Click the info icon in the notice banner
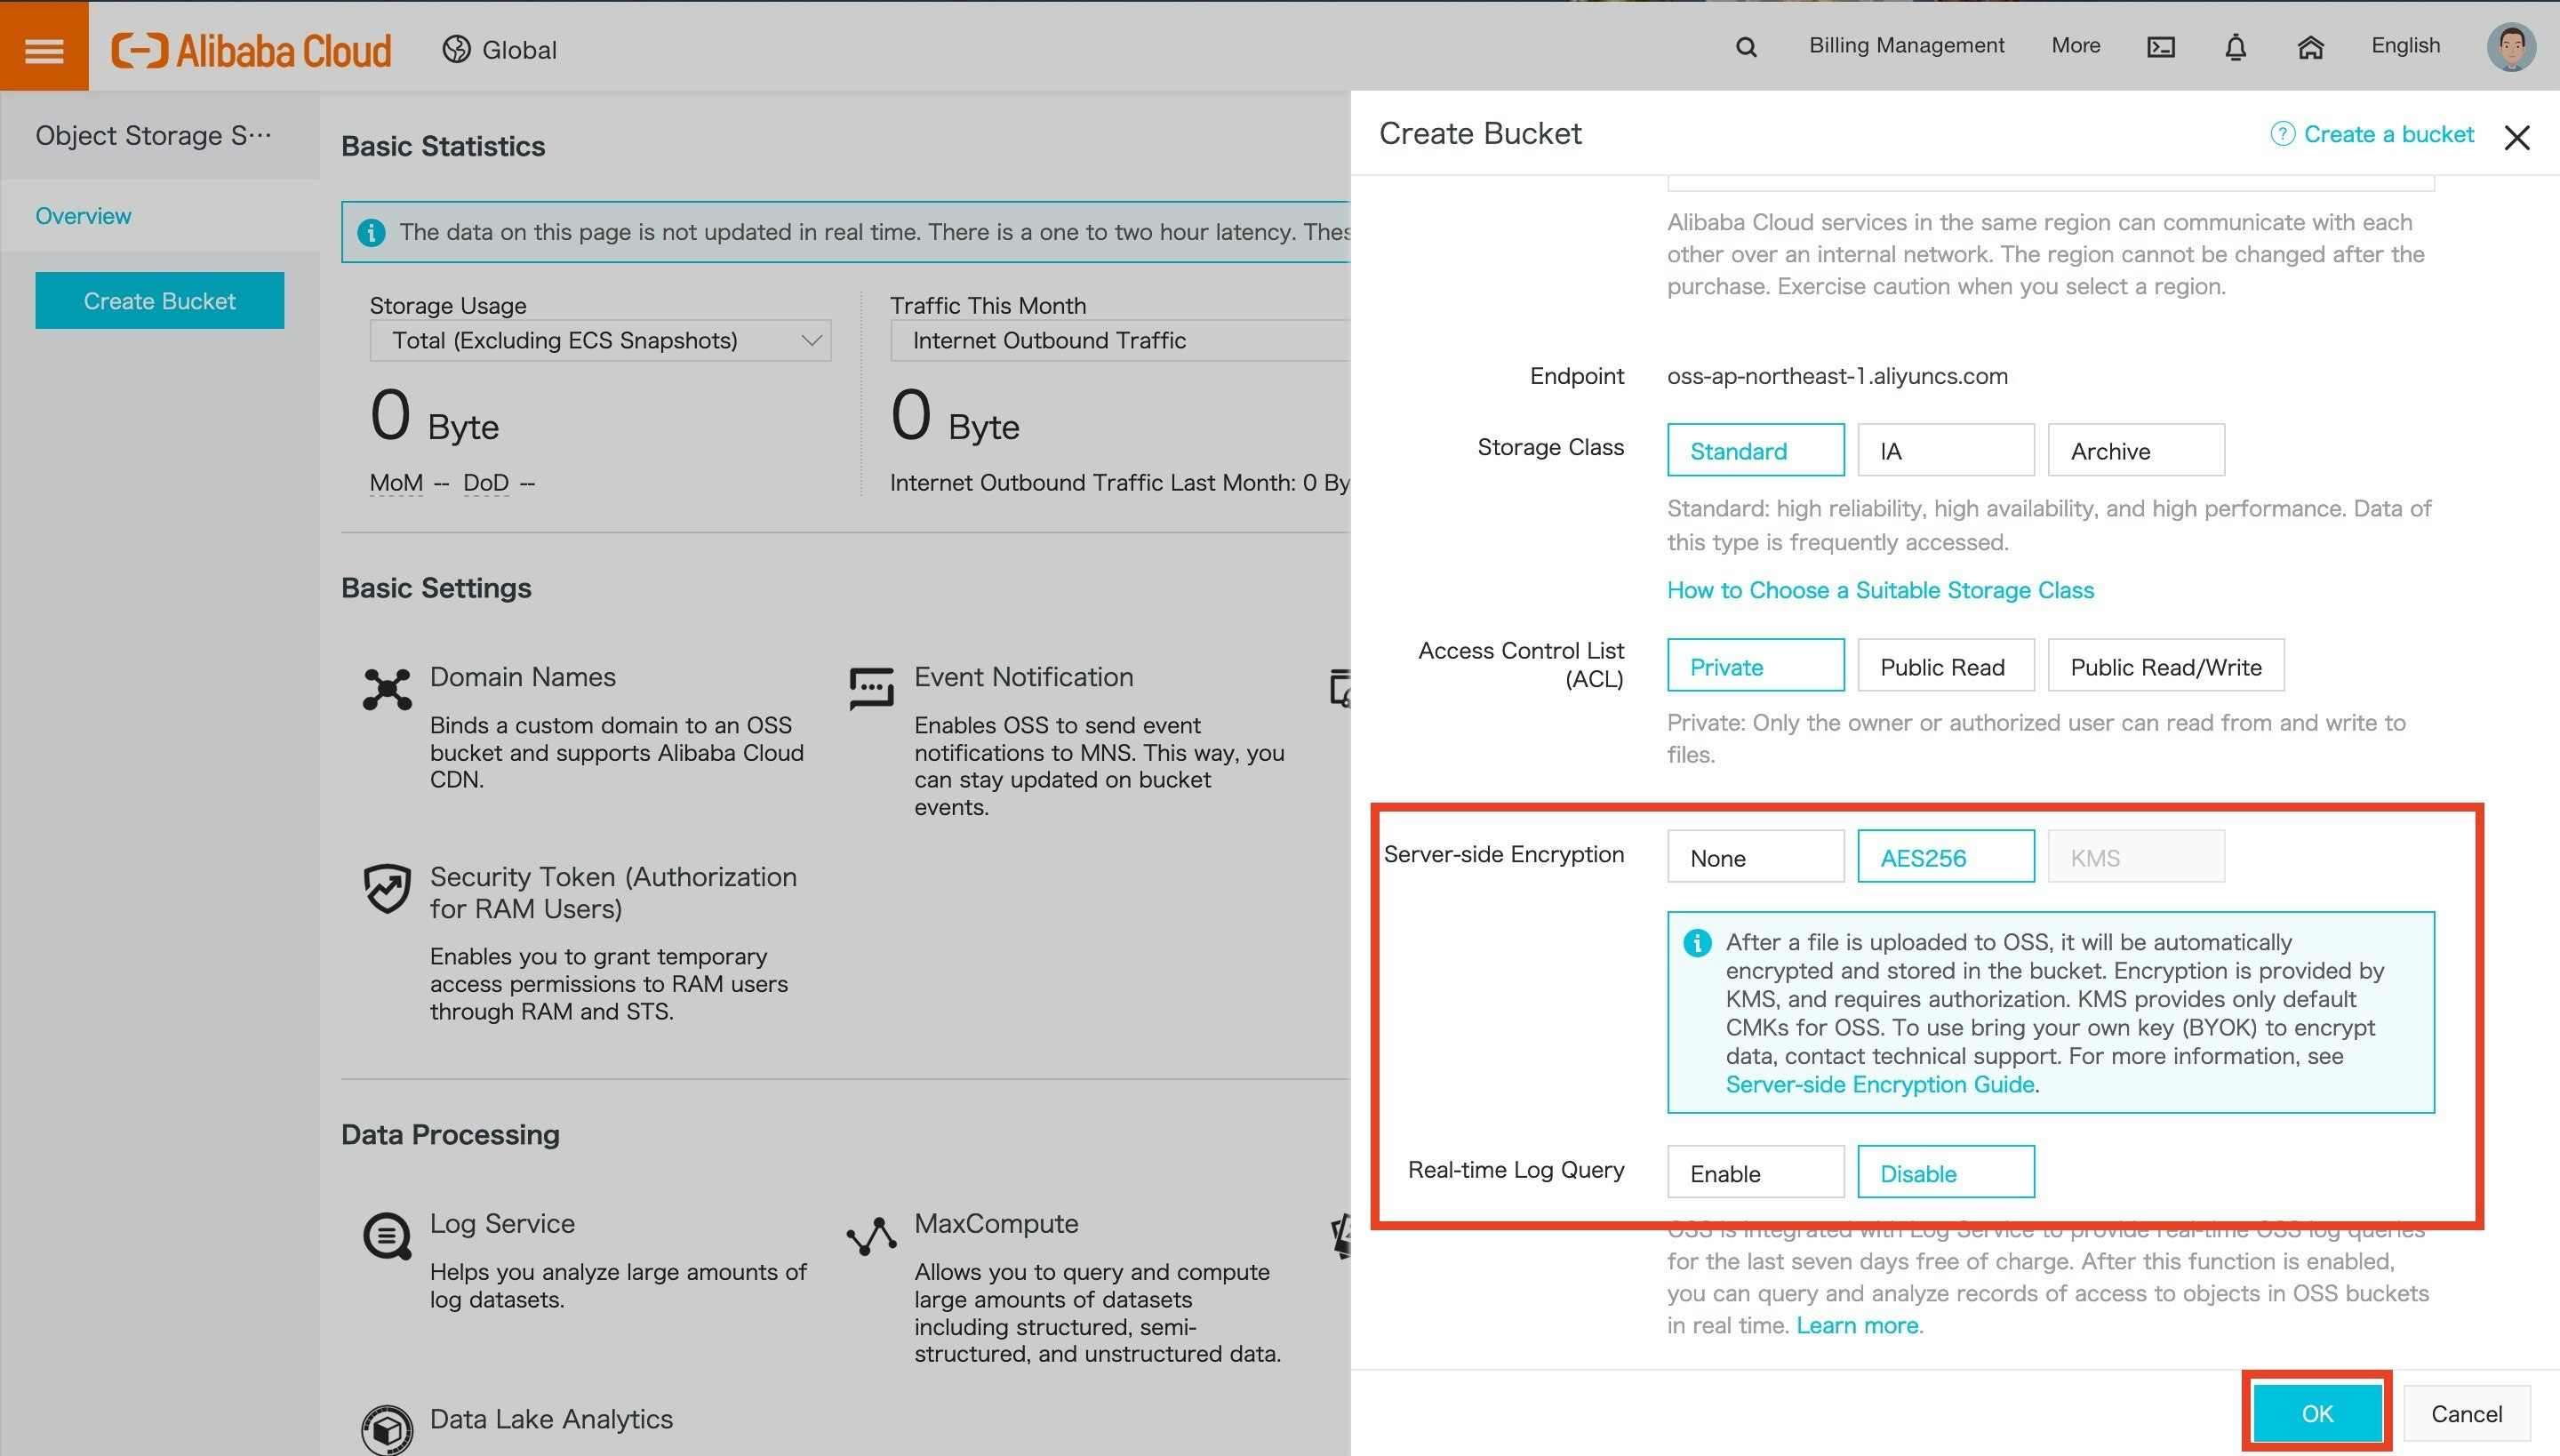 371,232
